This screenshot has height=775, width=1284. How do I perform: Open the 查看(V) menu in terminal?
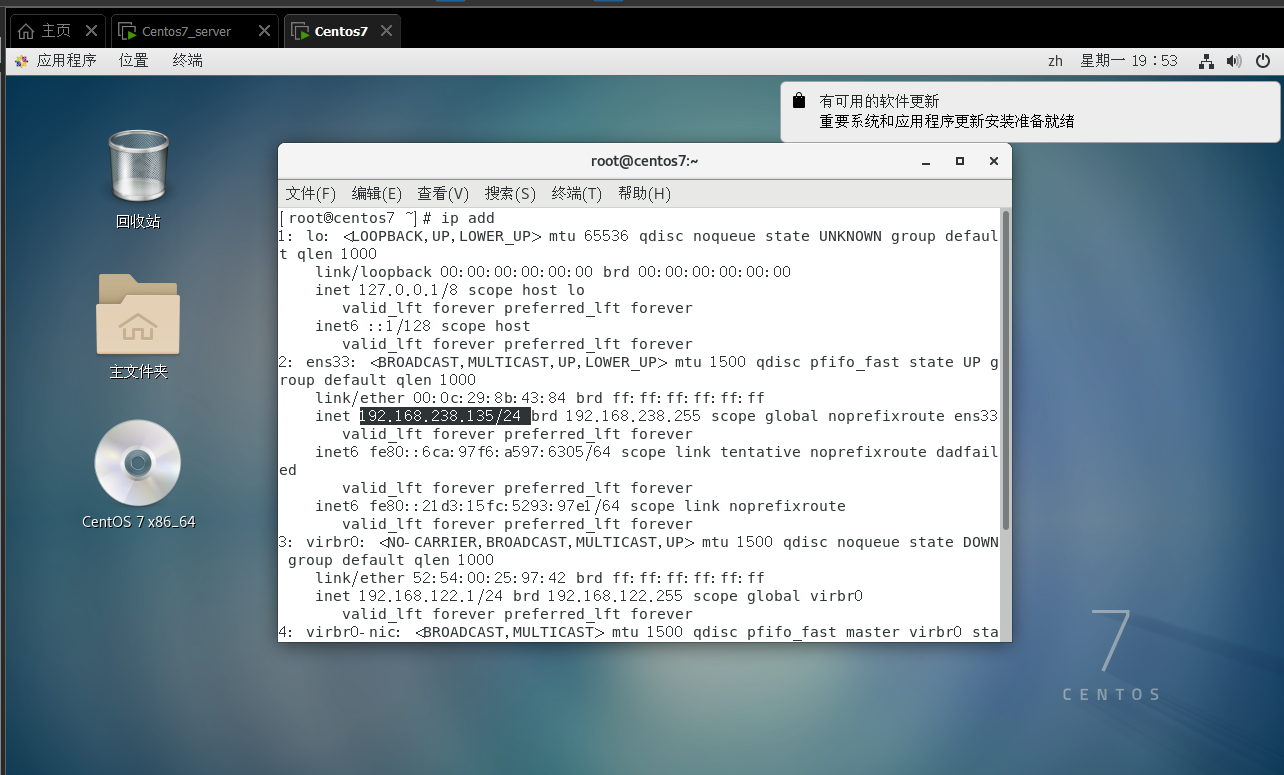pos(443,193)
